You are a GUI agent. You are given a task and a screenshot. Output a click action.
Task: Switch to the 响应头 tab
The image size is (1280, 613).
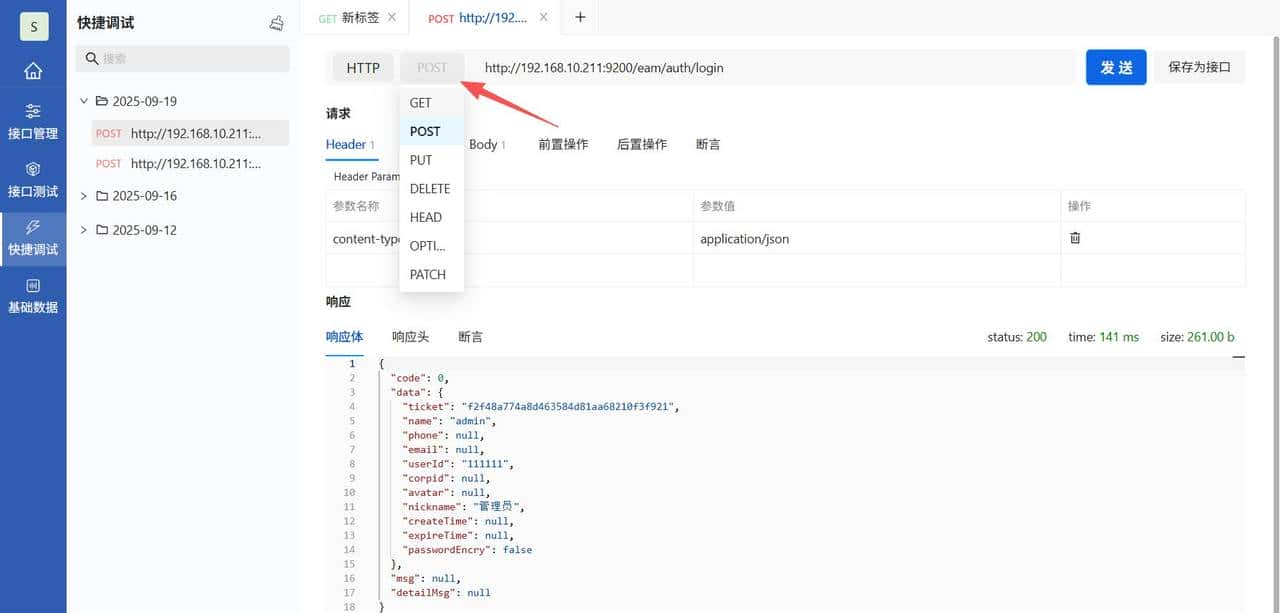click(x=410, y=337)
